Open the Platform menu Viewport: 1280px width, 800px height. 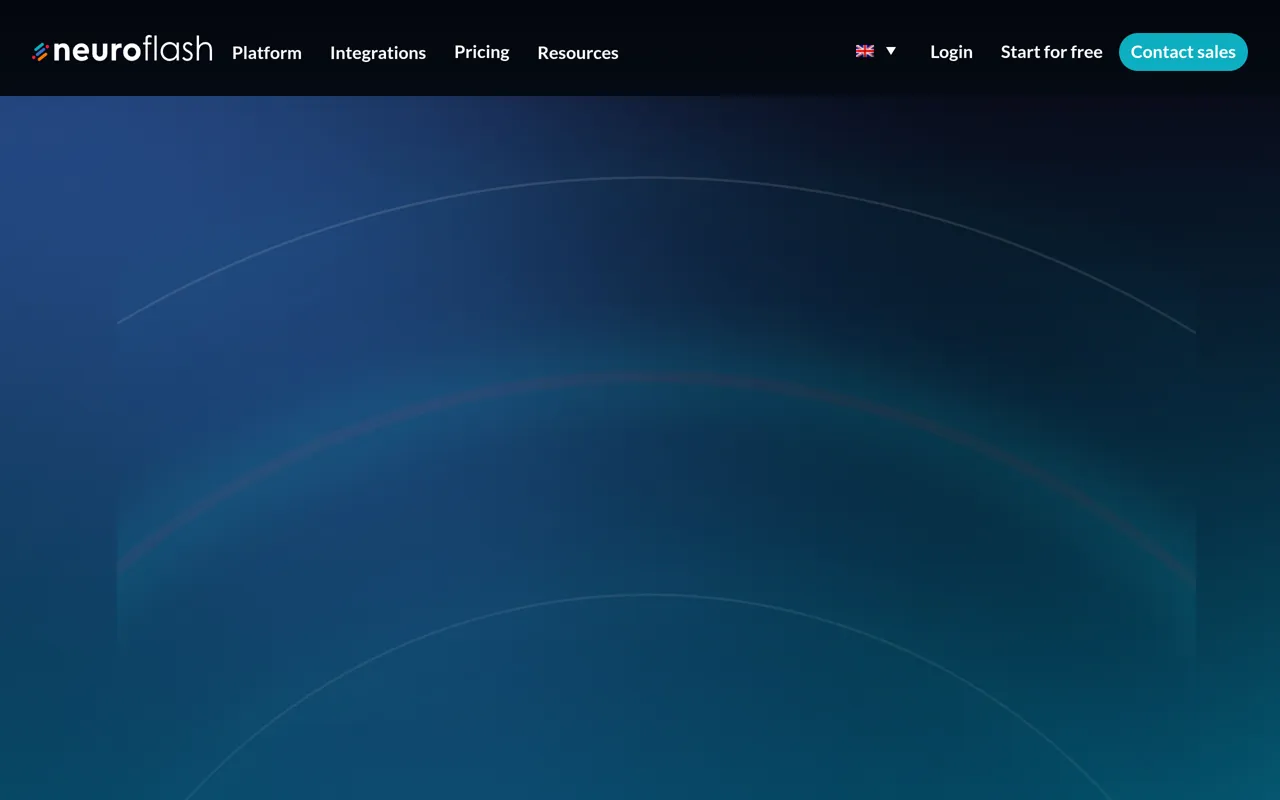click(267, 53)
